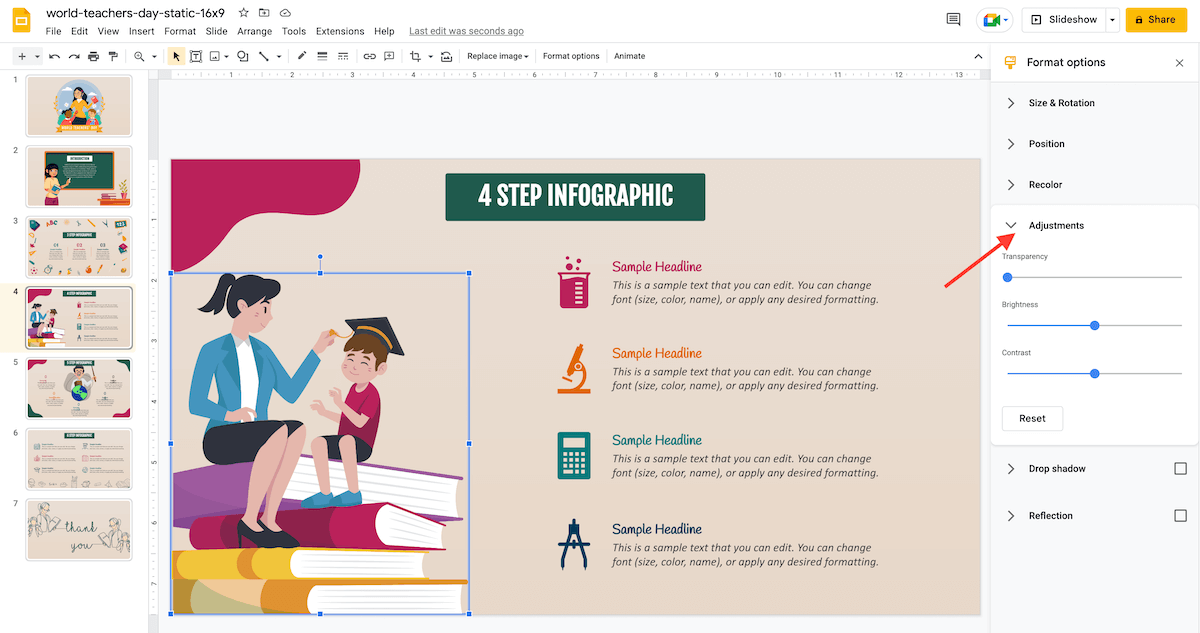Image resolution: width=1200 pixels, height=633 pixels.
Task: Toggle Present to a meeting icon
Action: pyautogui.click(x=989, y=19)
